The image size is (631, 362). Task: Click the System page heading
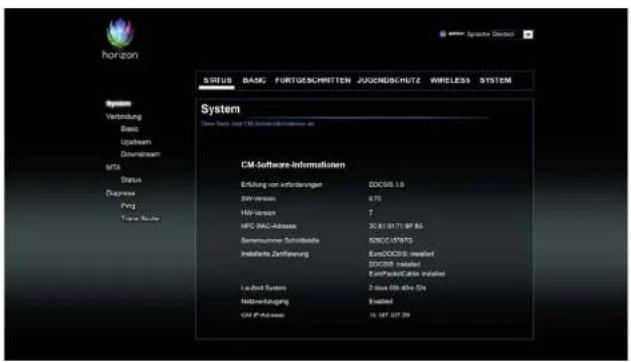point(220,109)
